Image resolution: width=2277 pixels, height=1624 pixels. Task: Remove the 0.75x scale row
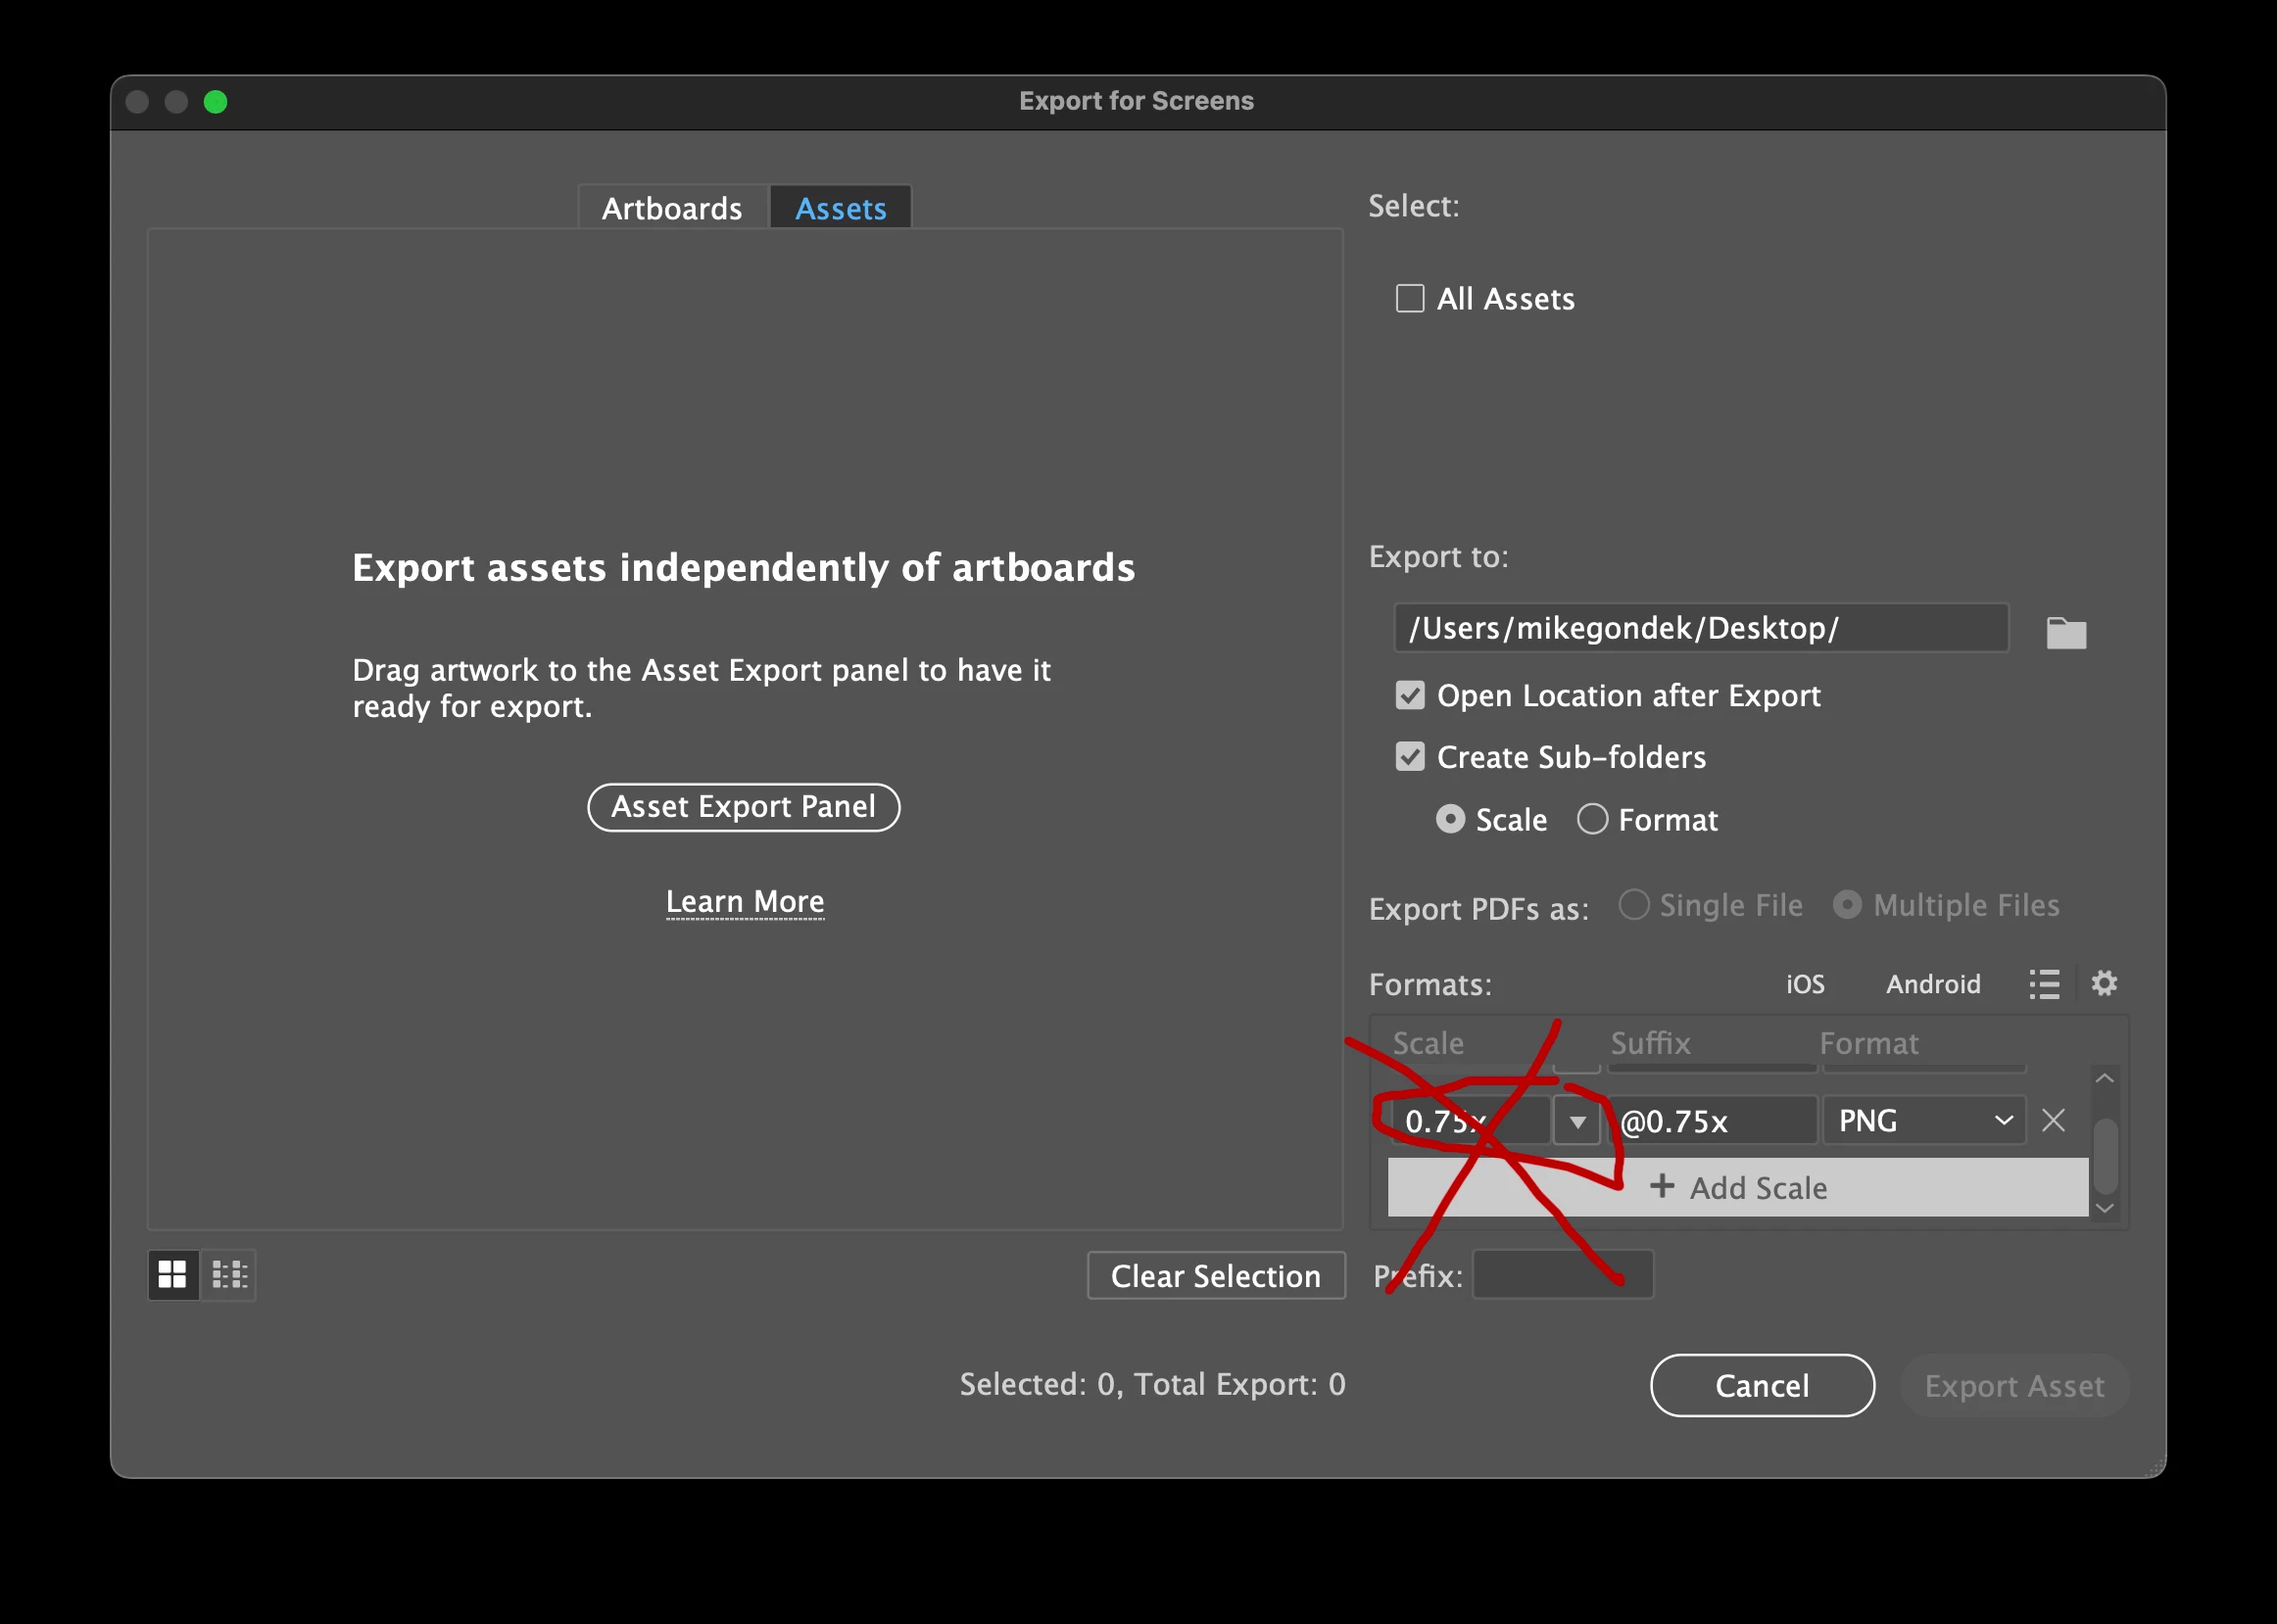click(2053, 1120)
